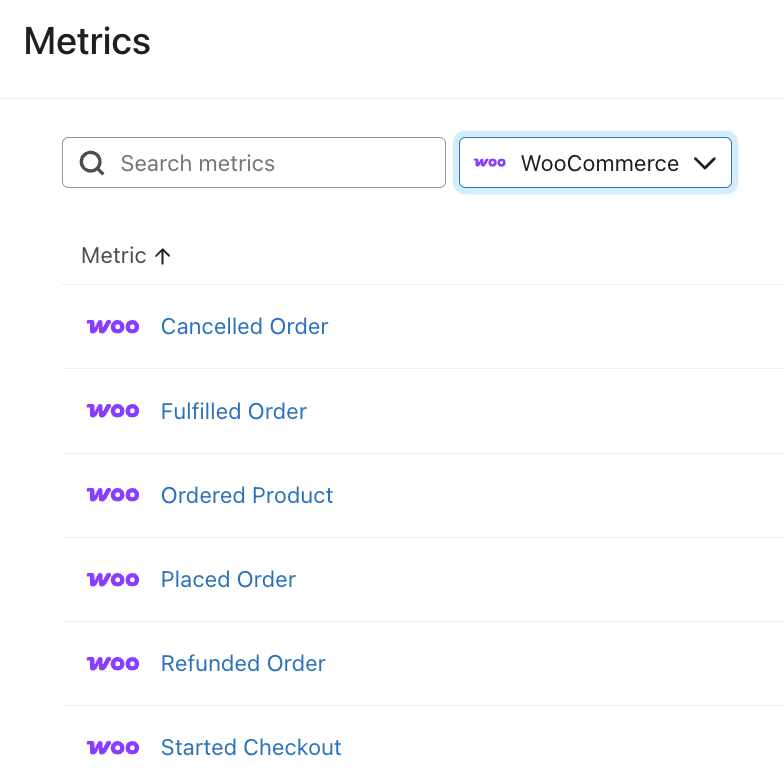
Task: Open the Cancelled Order metric
Action: tap(244, 326)
